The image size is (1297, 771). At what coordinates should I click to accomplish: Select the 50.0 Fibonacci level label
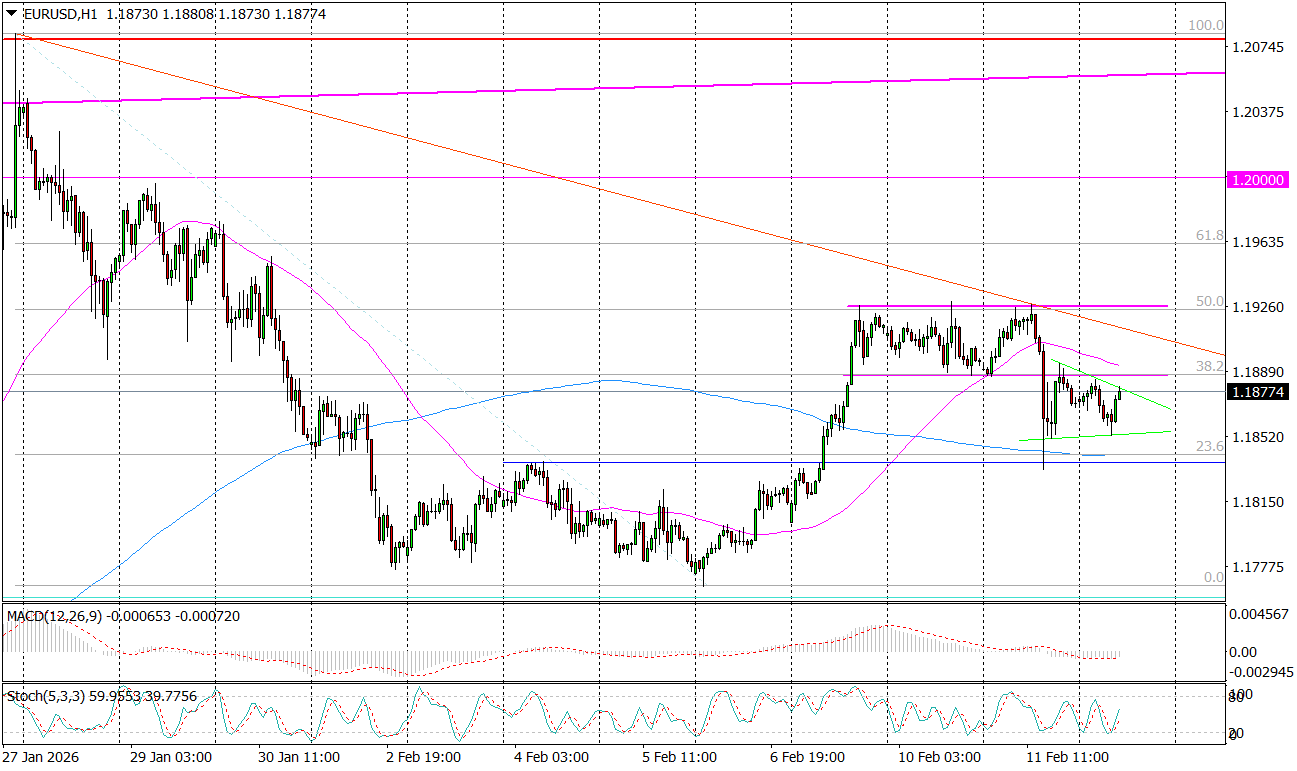1211,301
